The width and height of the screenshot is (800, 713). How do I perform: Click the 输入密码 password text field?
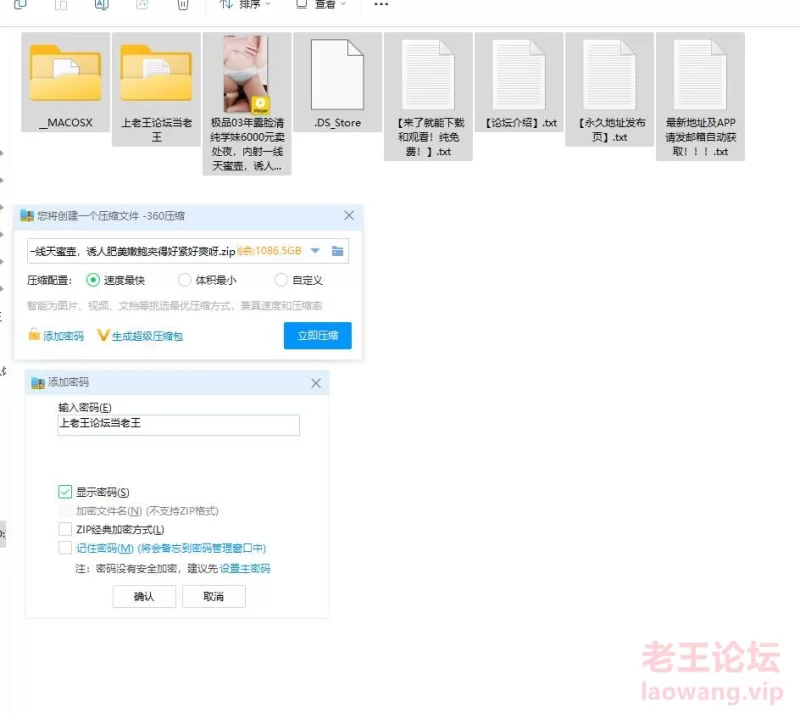click(179, 425)
